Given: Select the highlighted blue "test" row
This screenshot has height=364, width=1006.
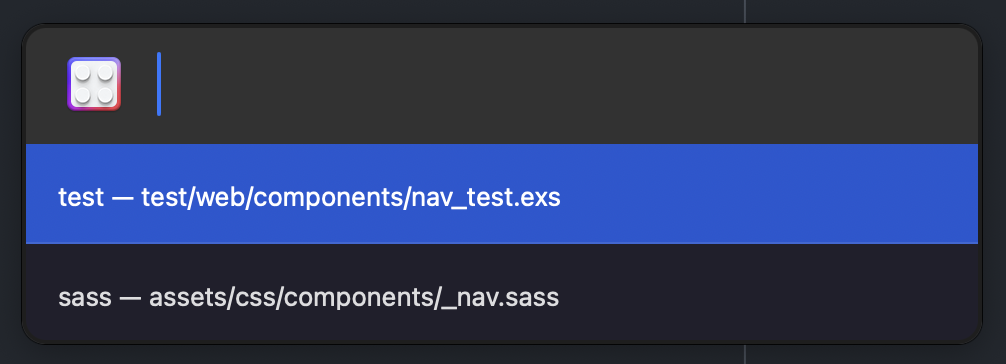Looking at the screenshot, I should 502,194.
